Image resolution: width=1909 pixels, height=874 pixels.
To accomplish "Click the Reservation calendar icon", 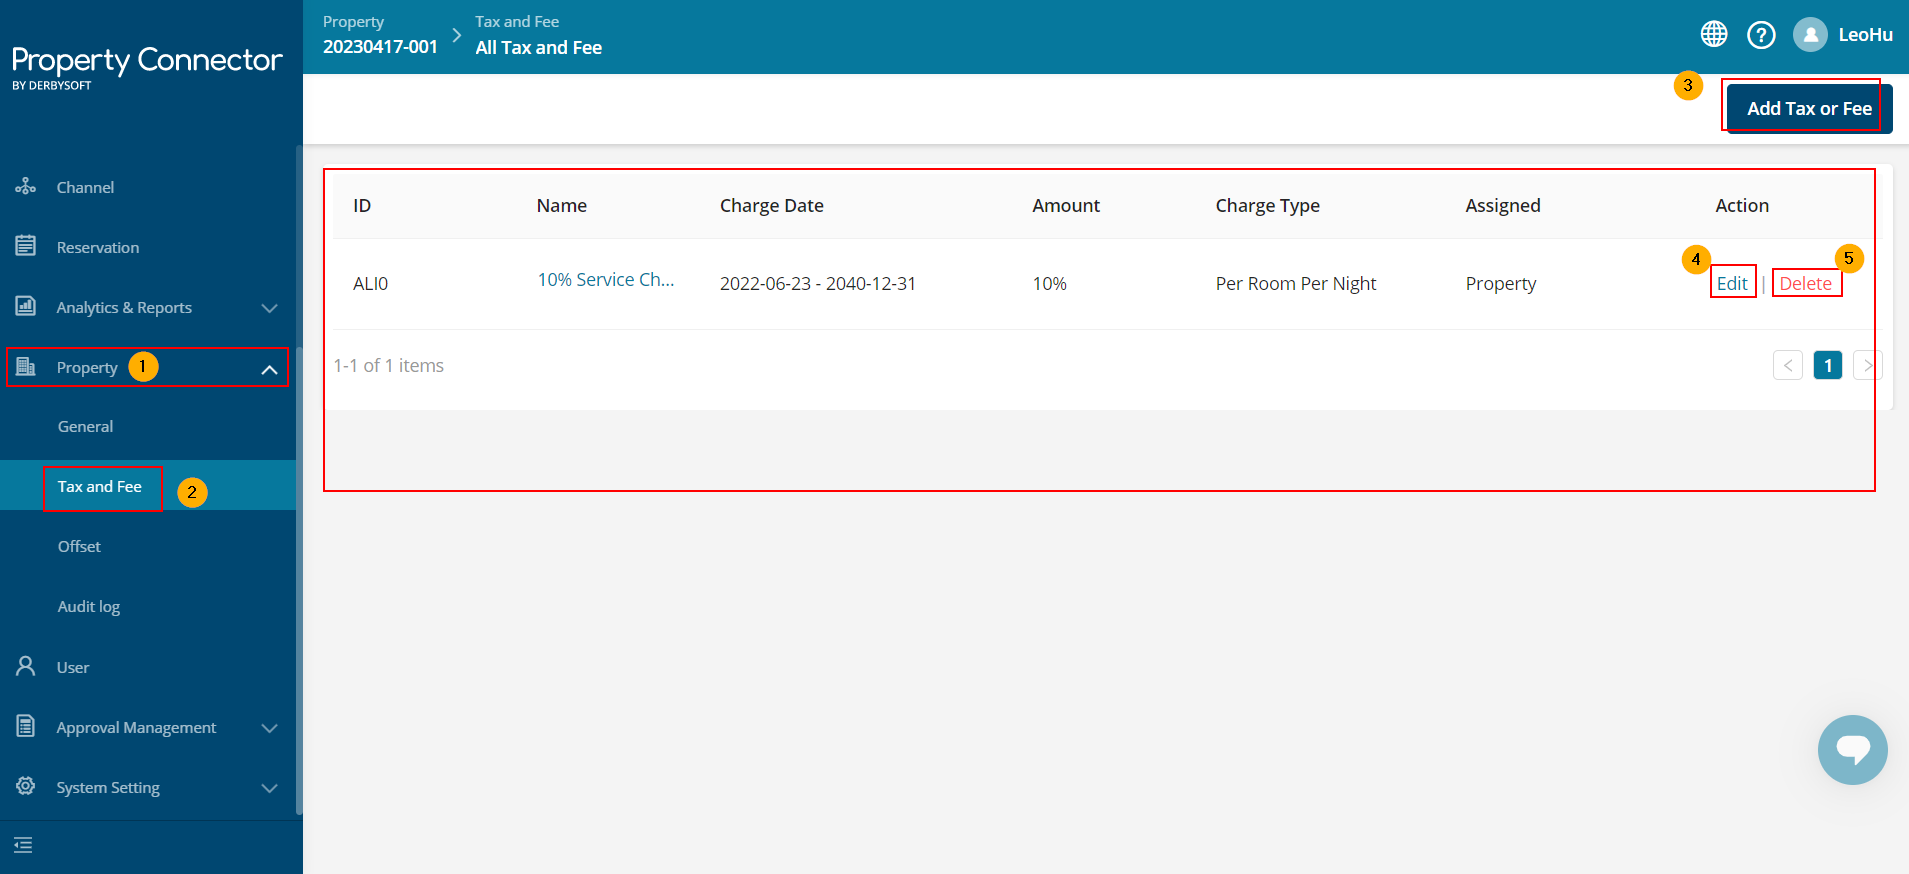I will tap(26, 246).
